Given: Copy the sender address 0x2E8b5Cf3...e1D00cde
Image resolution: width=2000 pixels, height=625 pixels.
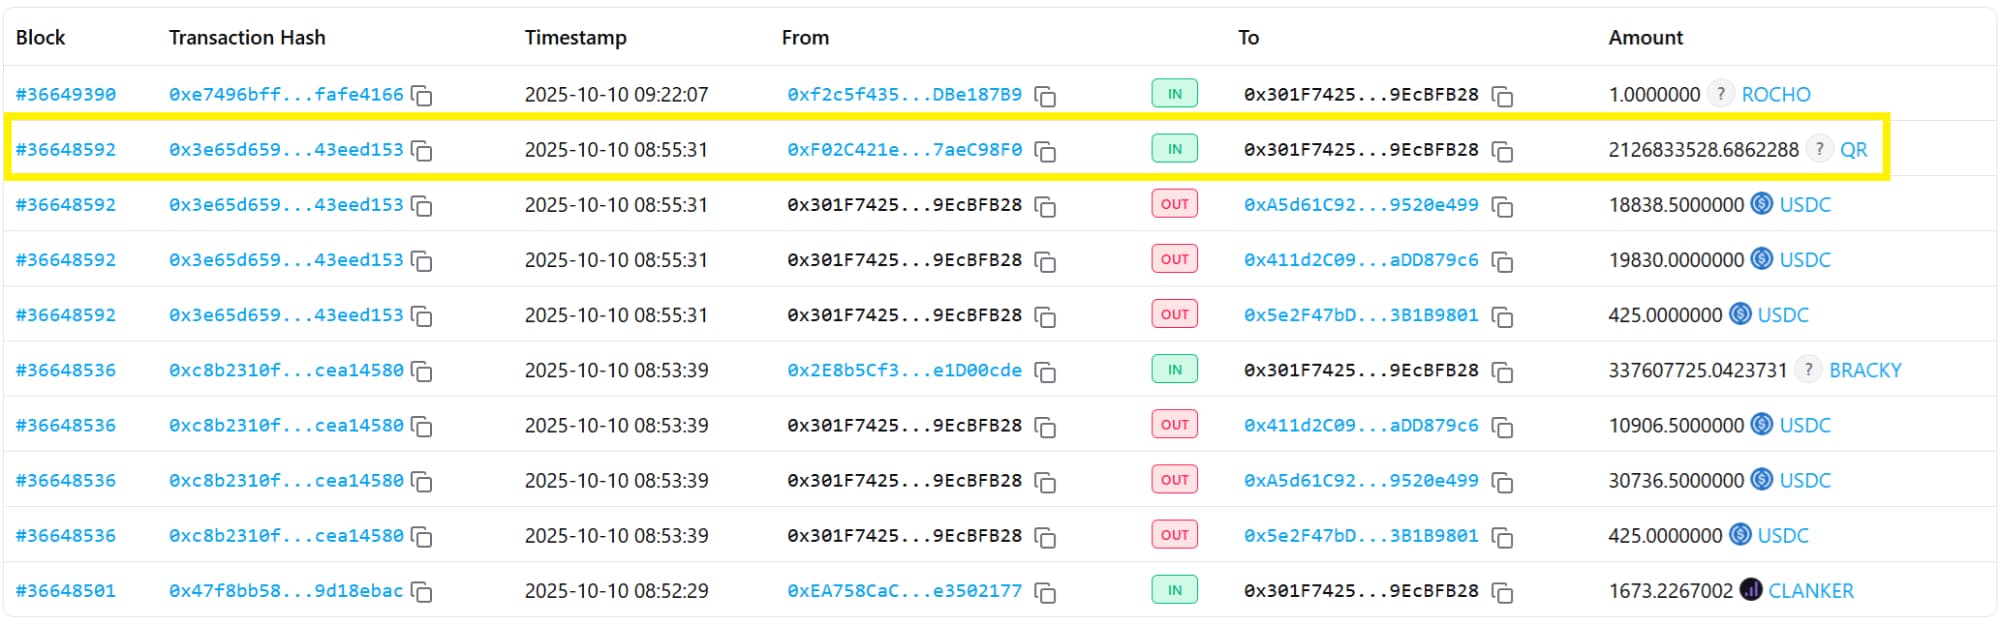Looking at the screenshot, I should click(x=1045, y=372).
